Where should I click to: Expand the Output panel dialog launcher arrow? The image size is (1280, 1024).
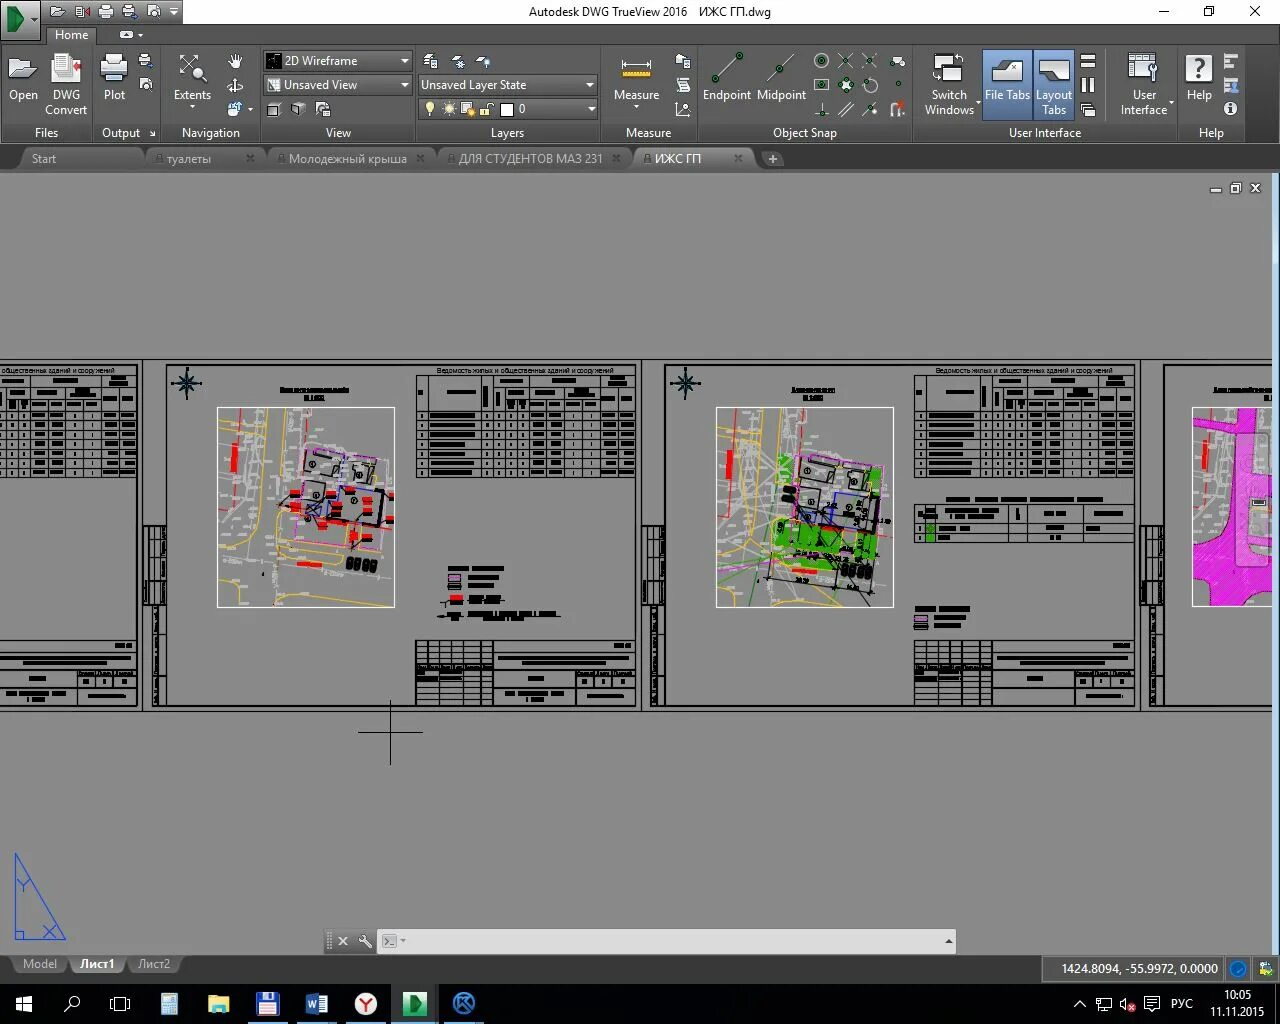[153, 133]
